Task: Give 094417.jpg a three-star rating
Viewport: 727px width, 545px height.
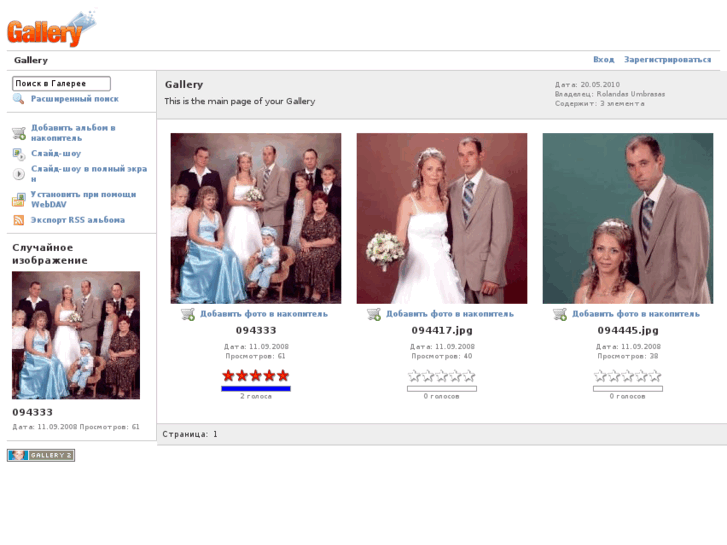Action: click(442, 376)
